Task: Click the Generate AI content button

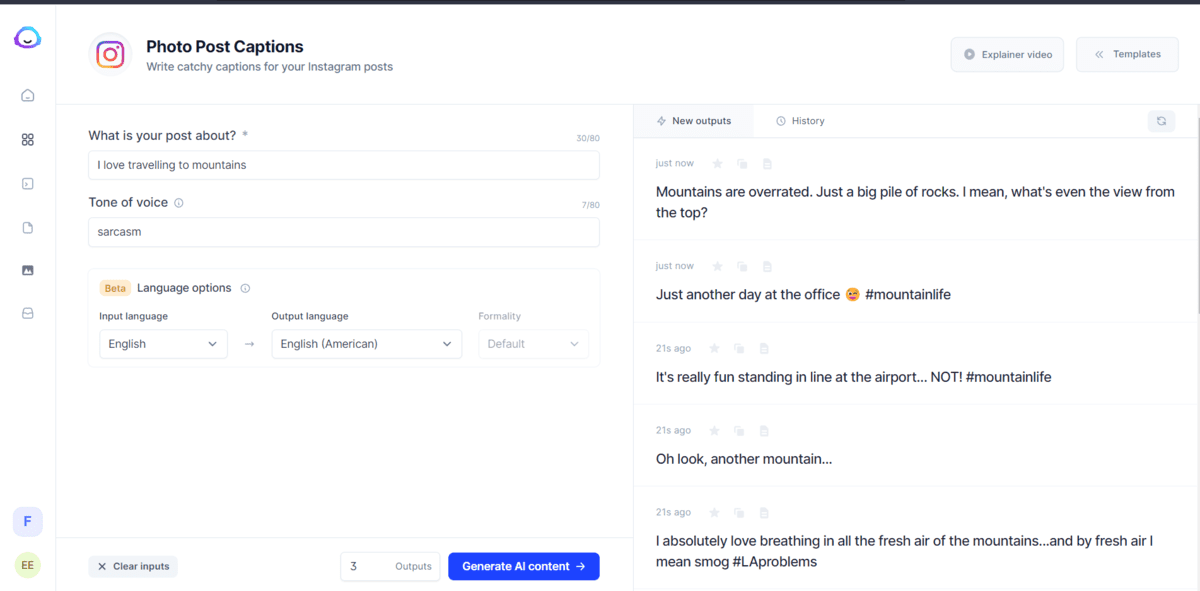Action: (x=523, y=566)
